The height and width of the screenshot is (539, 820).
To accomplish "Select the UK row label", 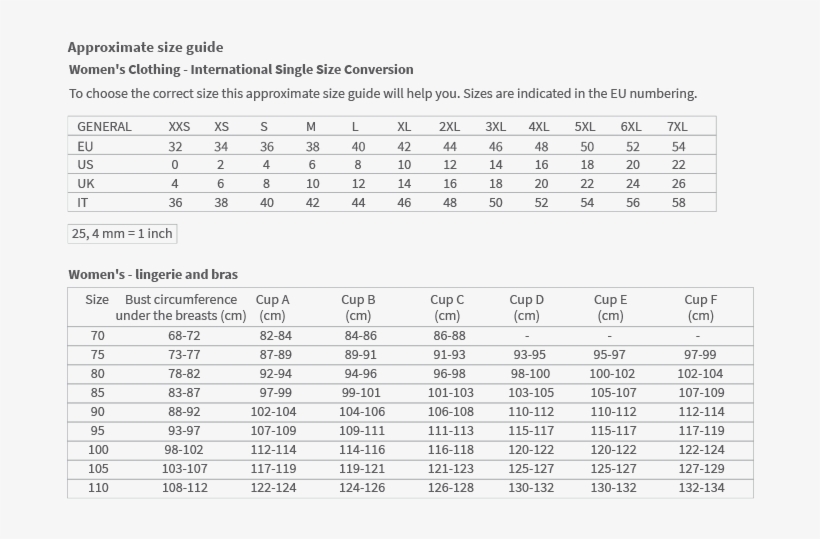I will [86, 184].
